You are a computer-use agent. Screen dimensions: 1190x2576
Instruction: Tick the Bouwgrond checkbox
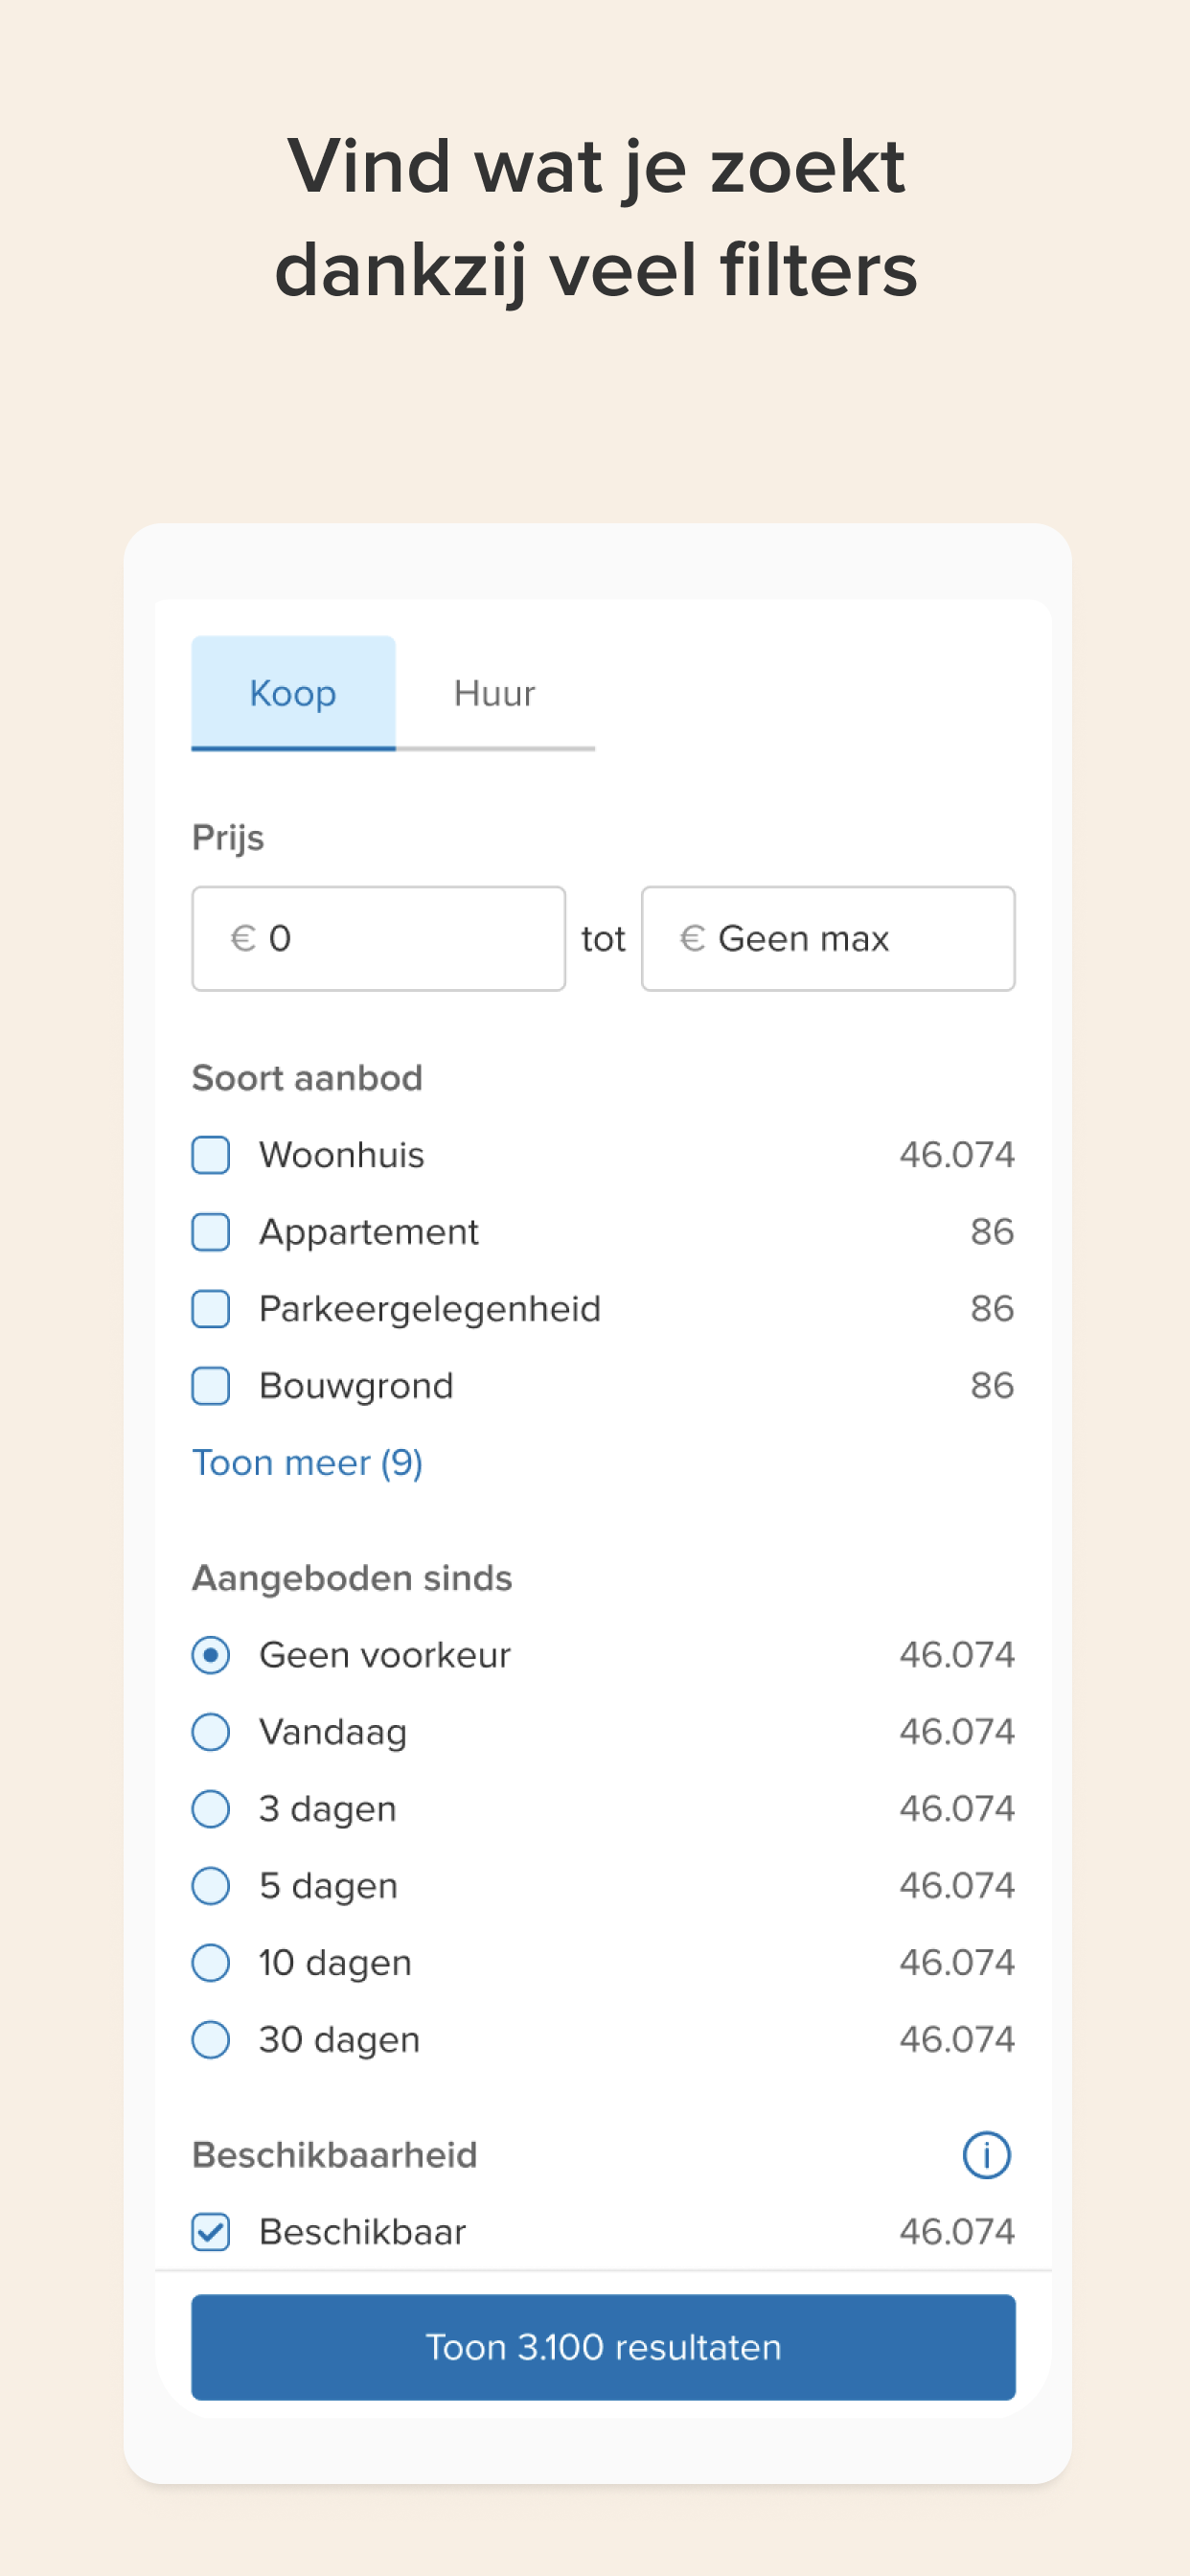click(x=210, y=1386)
